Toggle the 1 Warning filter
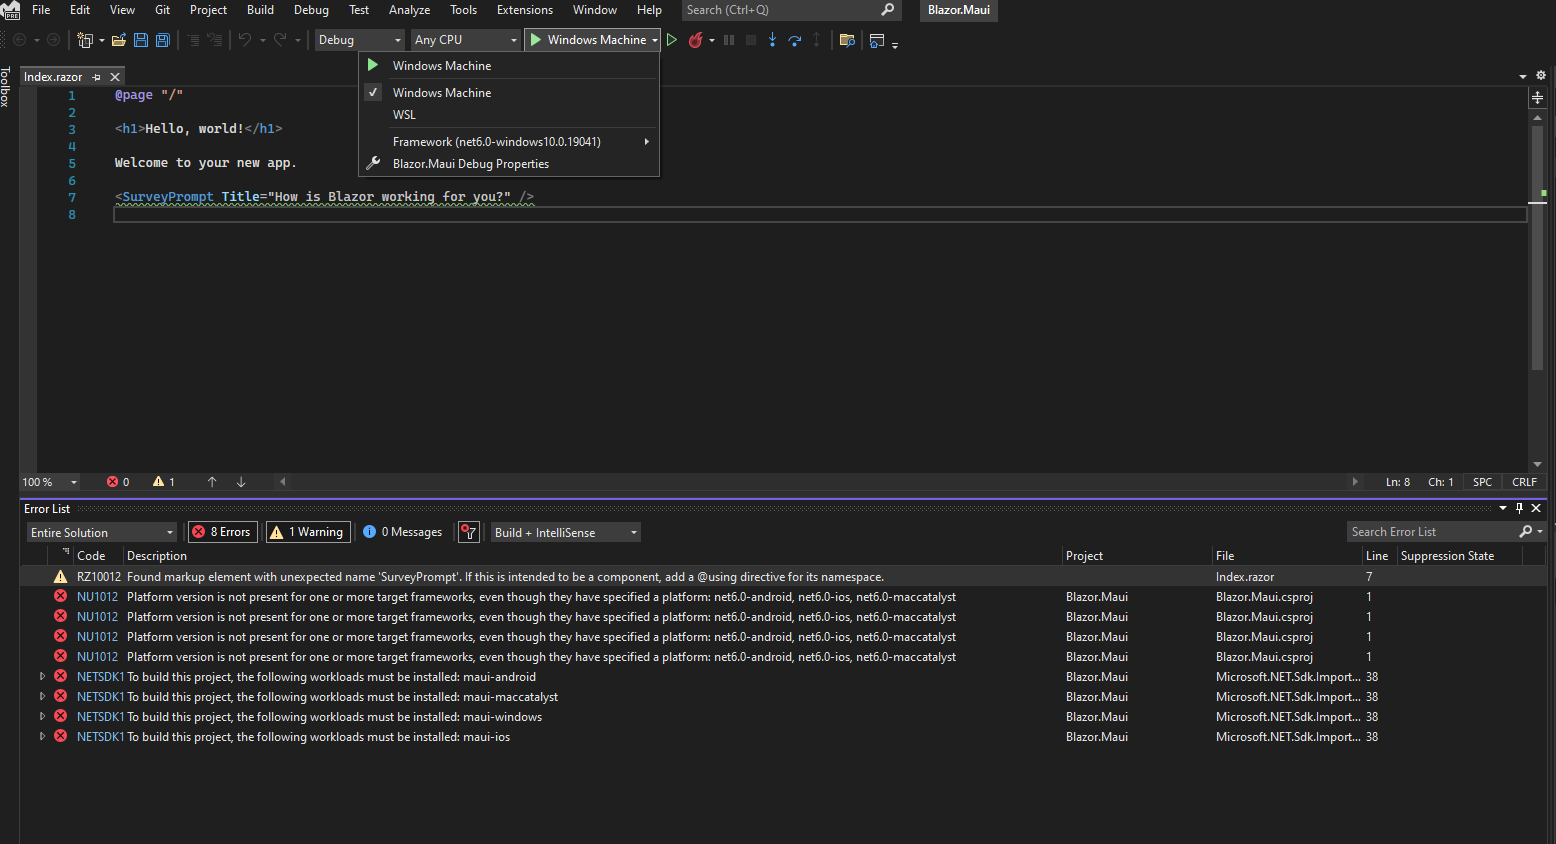Screen dimensions: 1556x844 [x=307, y=531]
